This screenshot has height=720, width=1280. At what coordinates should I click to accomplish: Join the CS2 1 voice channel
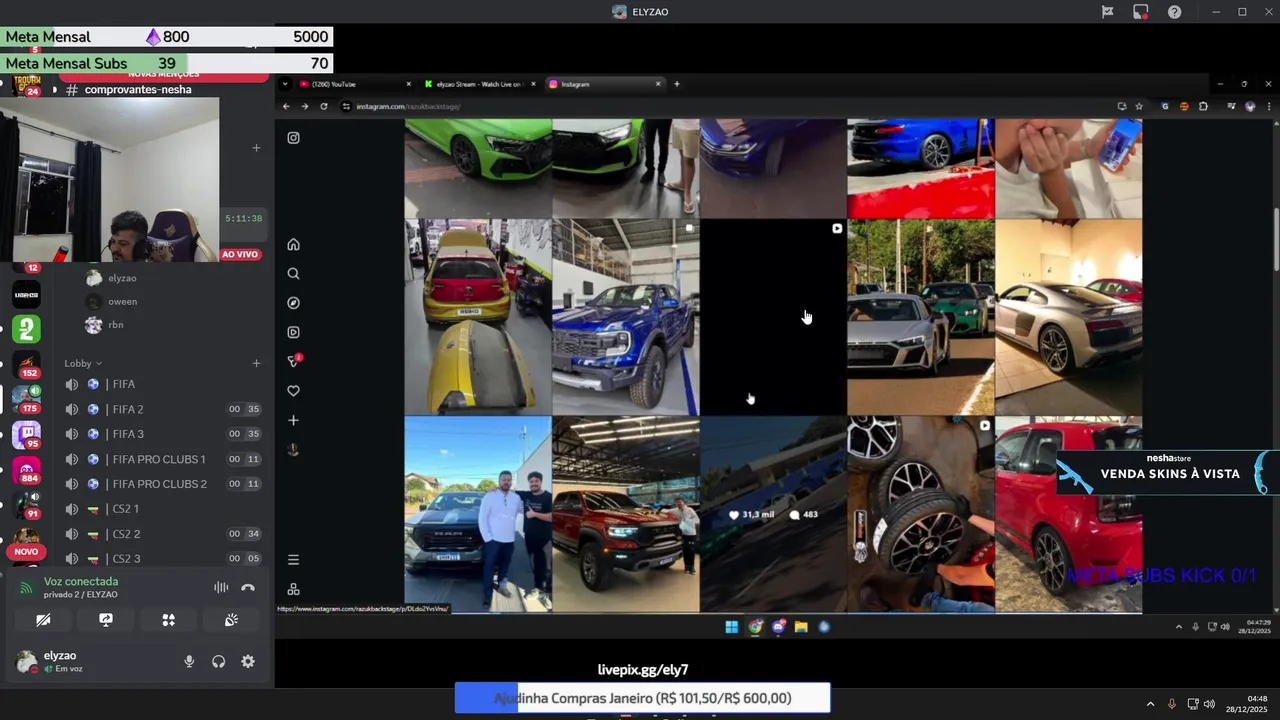pos(163,509)
